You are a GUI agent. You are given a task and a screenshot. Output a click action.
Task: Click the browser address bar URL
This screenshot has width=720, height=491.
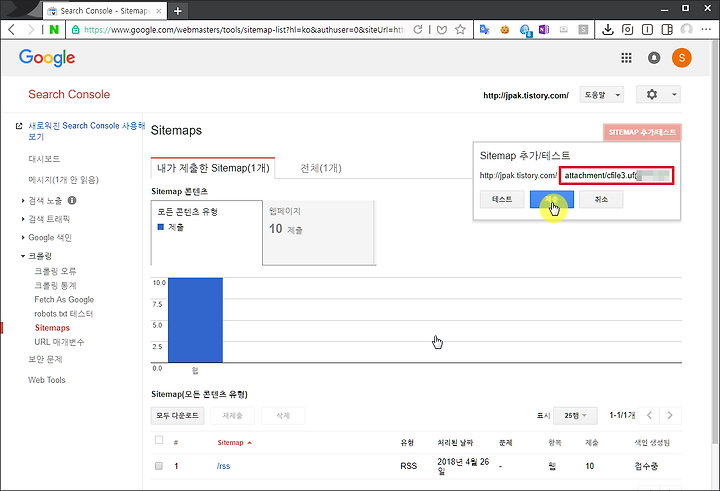[243, 30]
